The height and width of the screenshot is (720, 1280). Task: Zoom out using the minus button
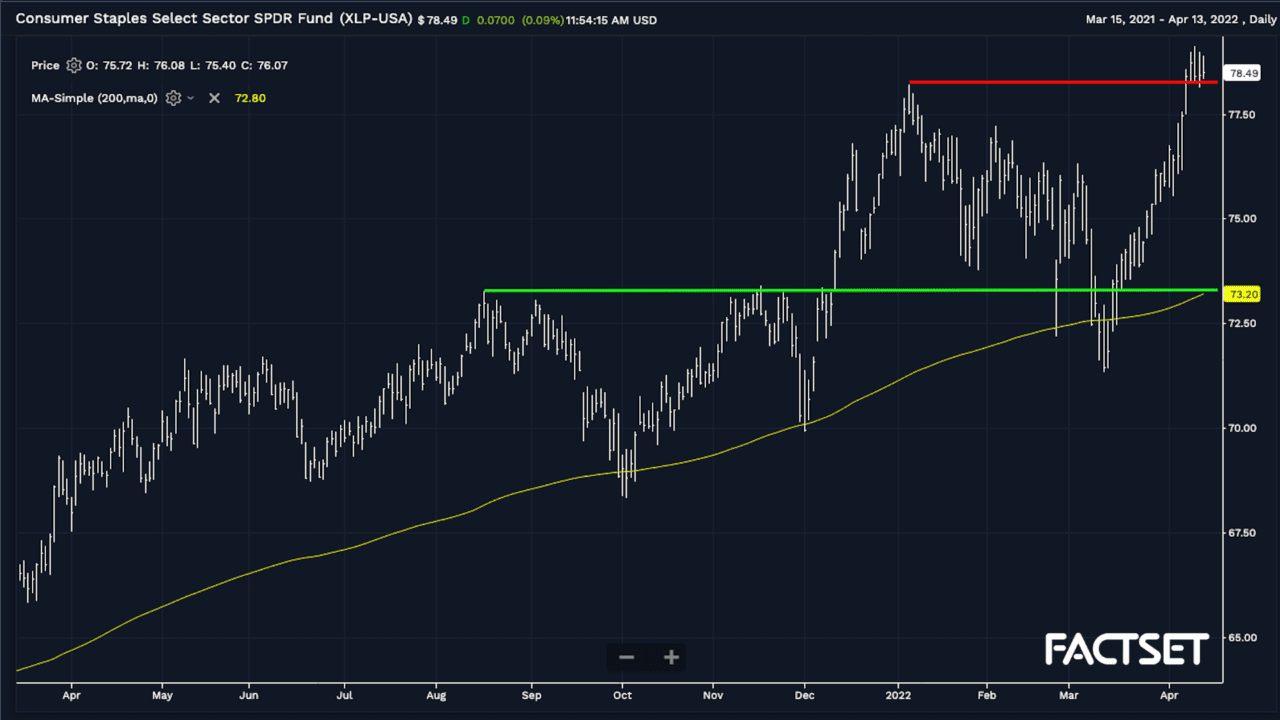[x=627, y=657]
